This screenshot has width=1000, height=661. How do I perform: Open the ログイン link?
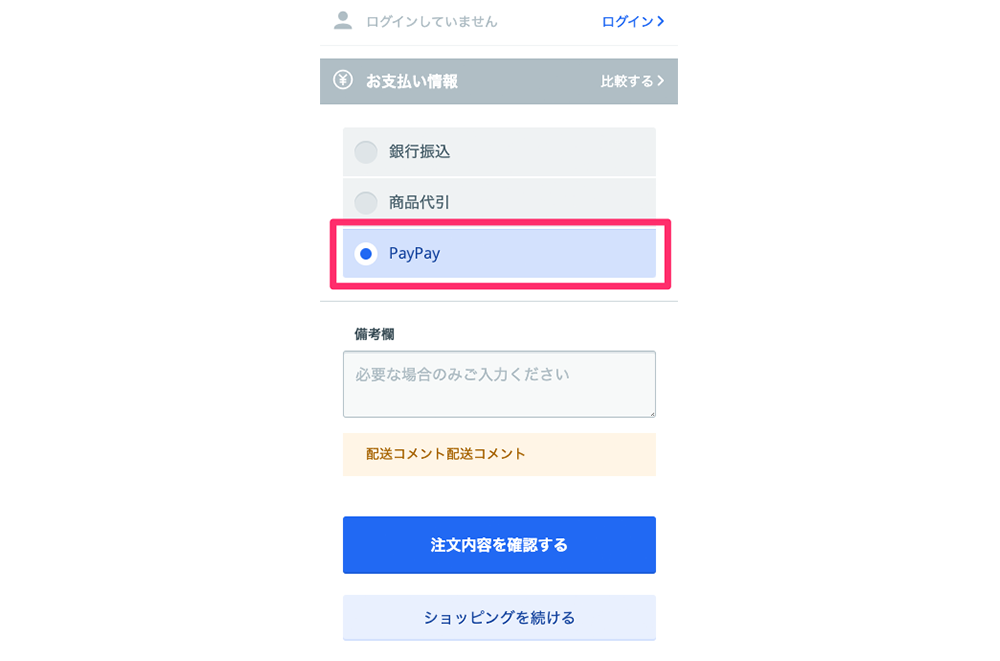633,22
